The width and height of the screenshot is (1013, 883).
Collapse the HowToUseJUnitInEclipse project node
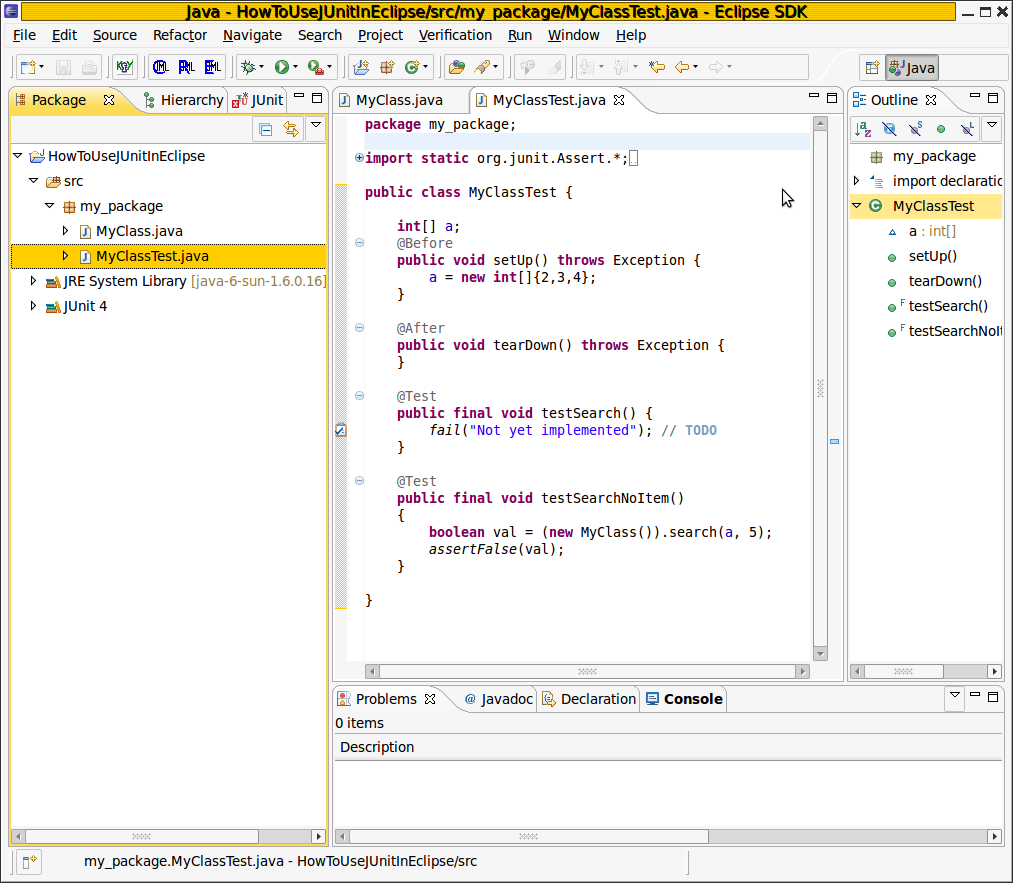coord(18,156)
